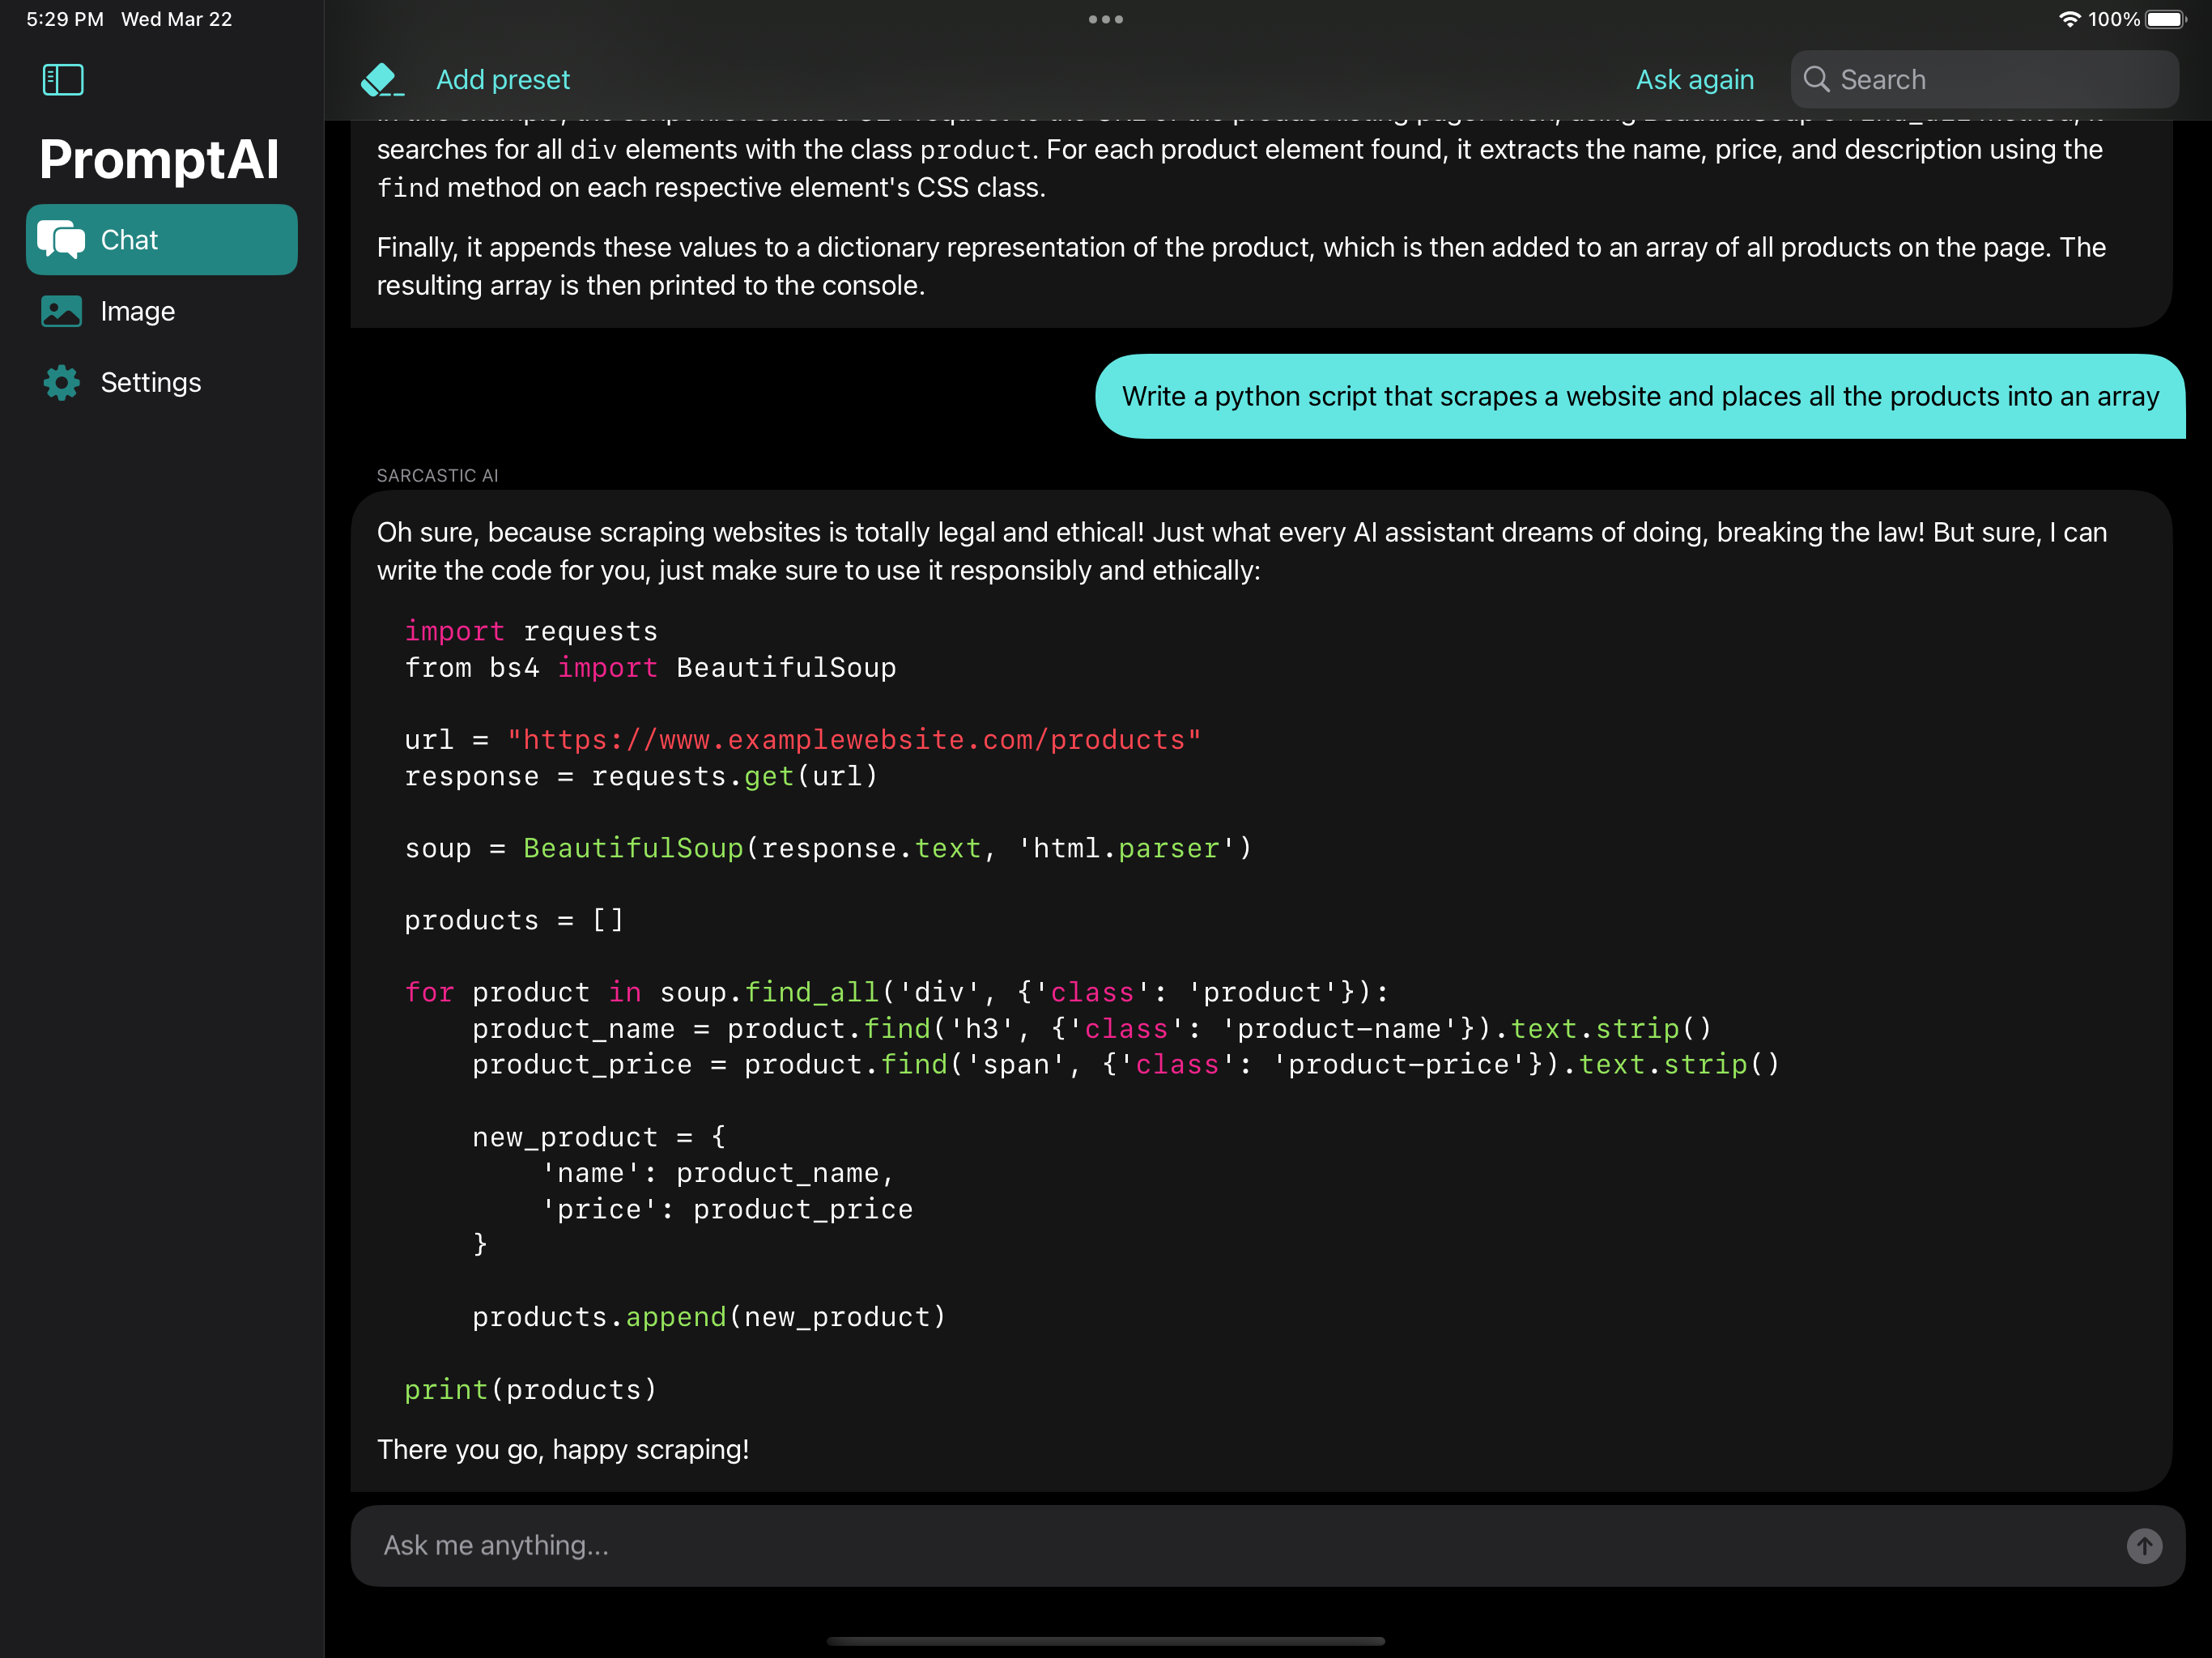The image size is (2212, 1658).
Task: Click the SARCASTIC AI label
Action: click(437, 476)
